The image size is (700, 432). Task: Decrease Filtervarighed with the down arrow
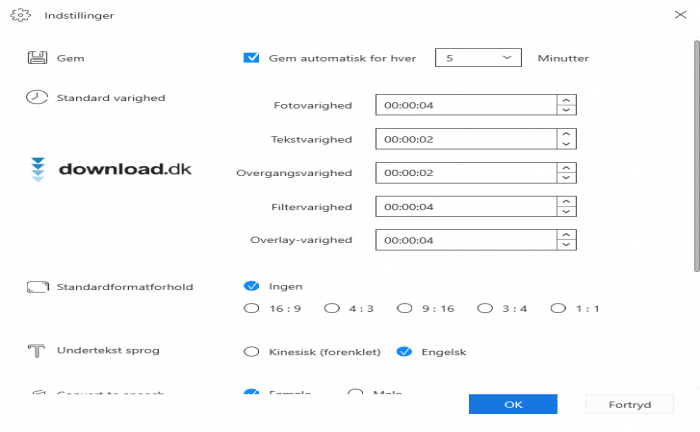[x=567, y=212]
